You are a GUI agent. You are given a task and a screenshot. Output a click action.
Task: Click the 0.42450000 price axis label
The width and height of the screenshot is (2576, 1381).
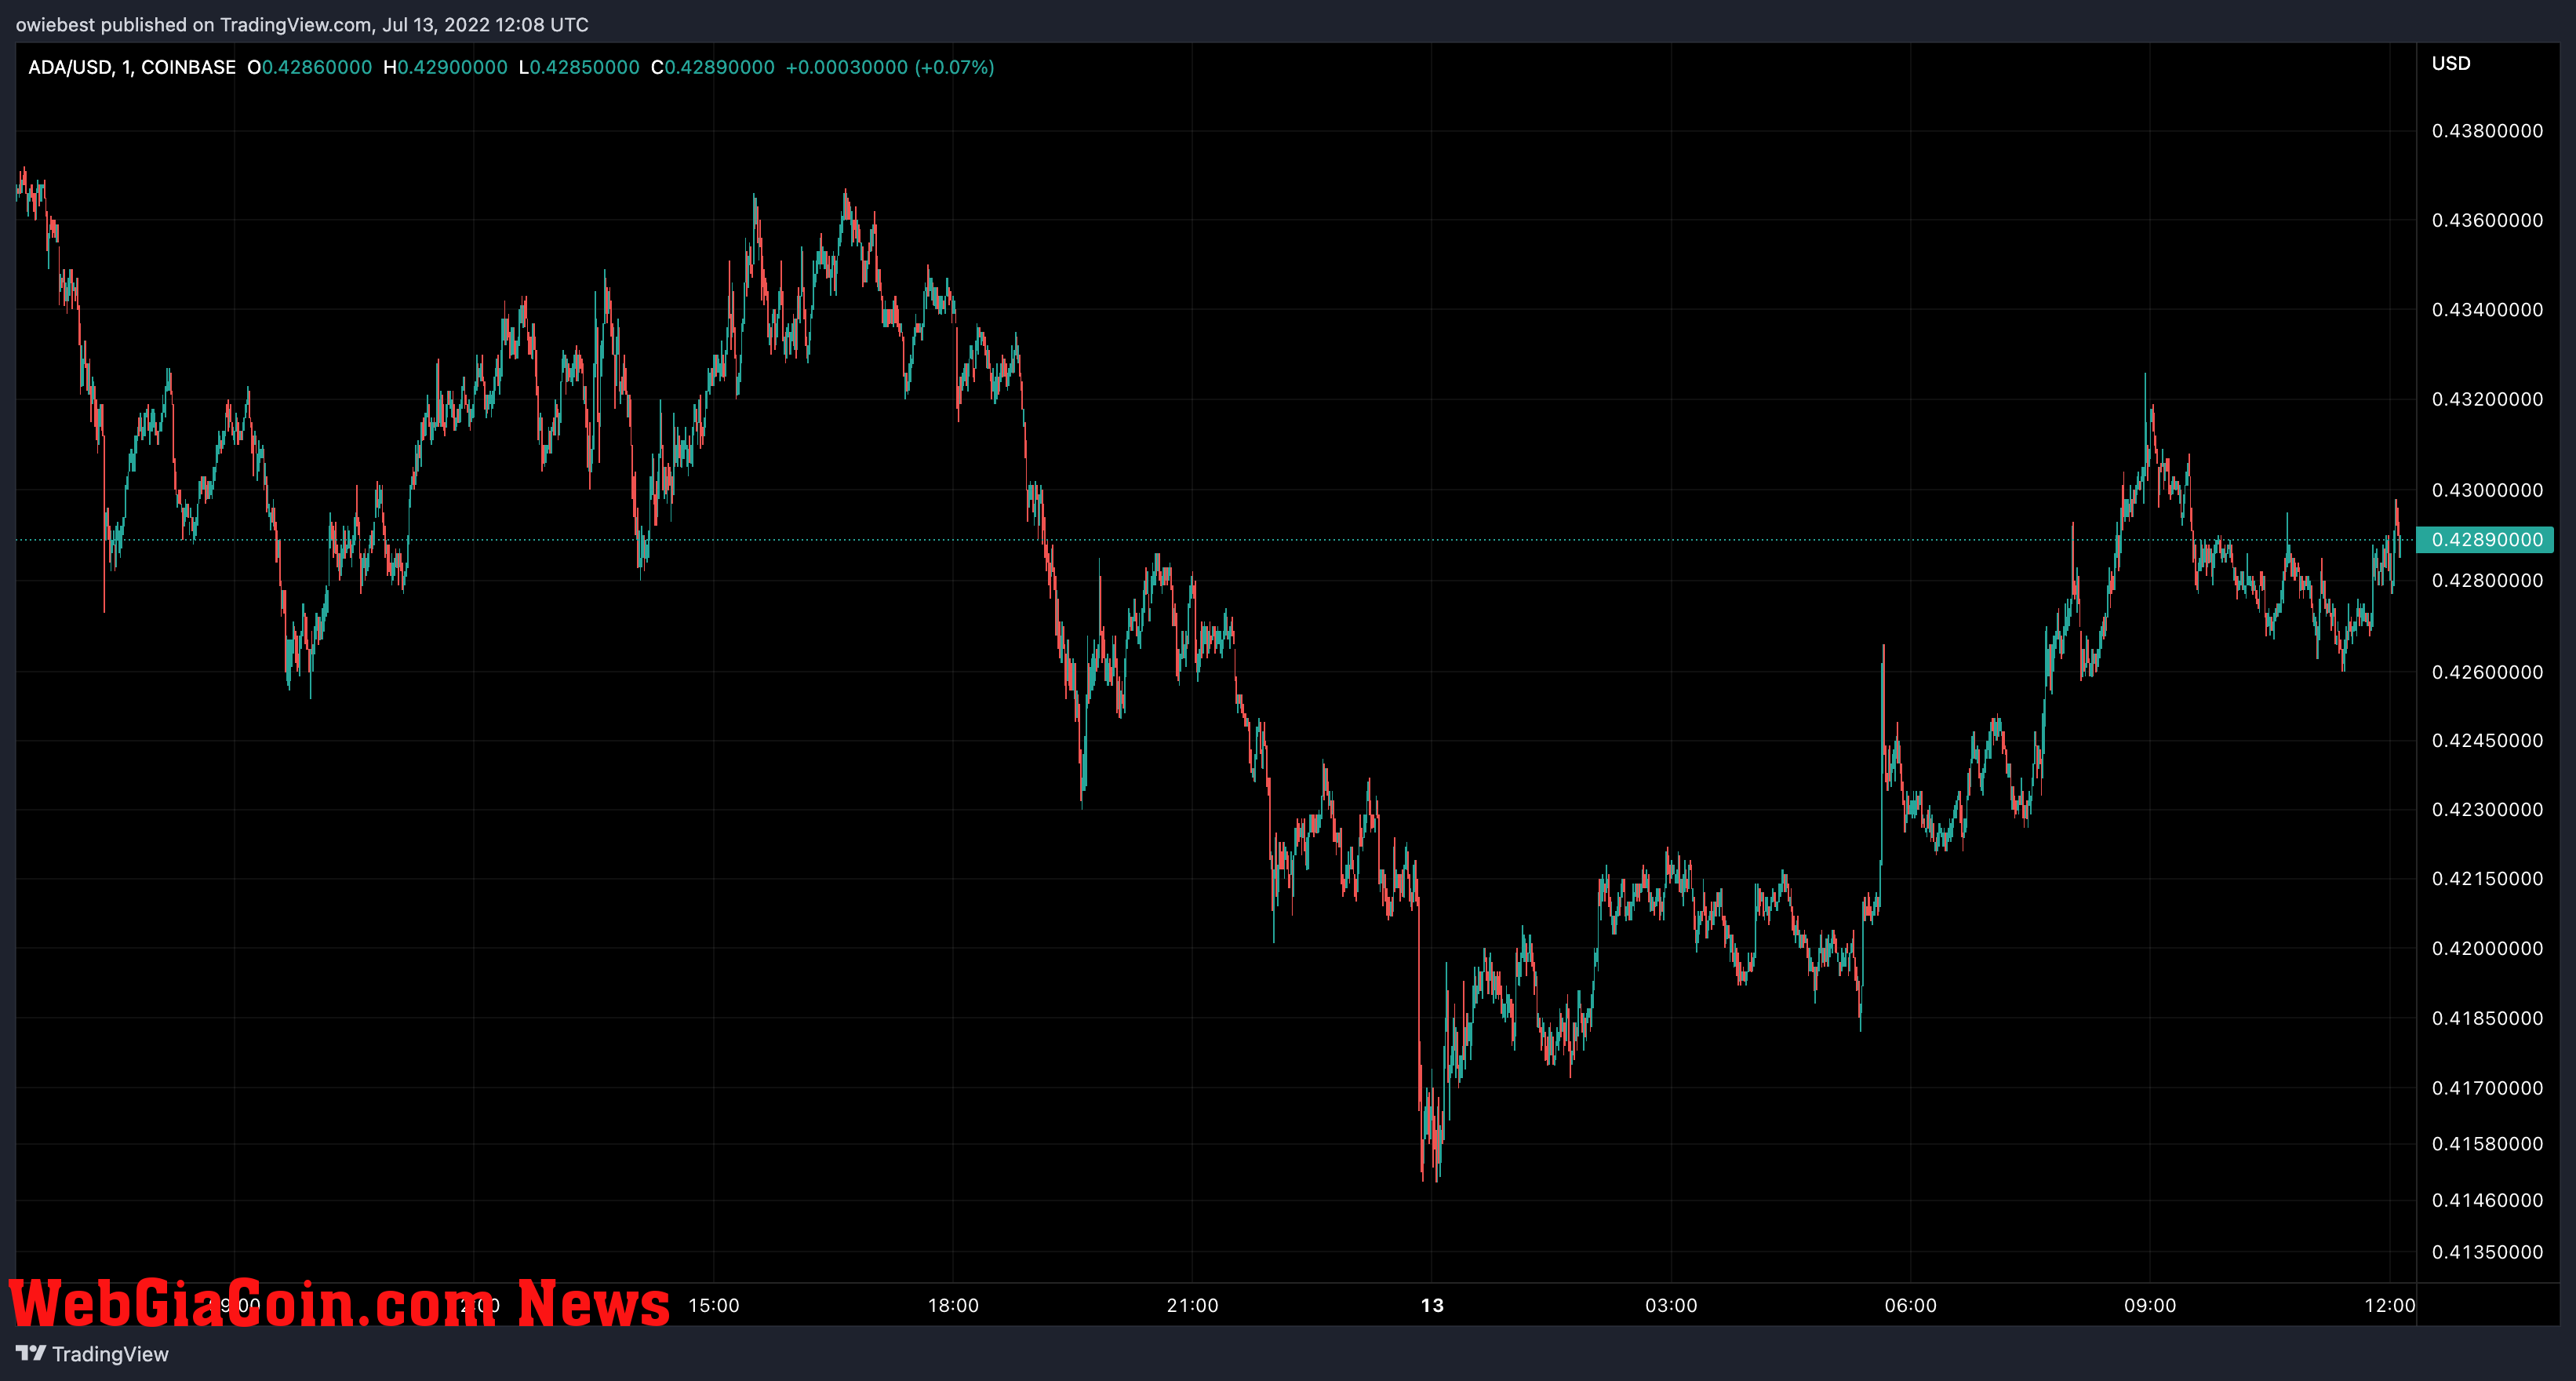pyautogui.click(x=2487, y=741)
